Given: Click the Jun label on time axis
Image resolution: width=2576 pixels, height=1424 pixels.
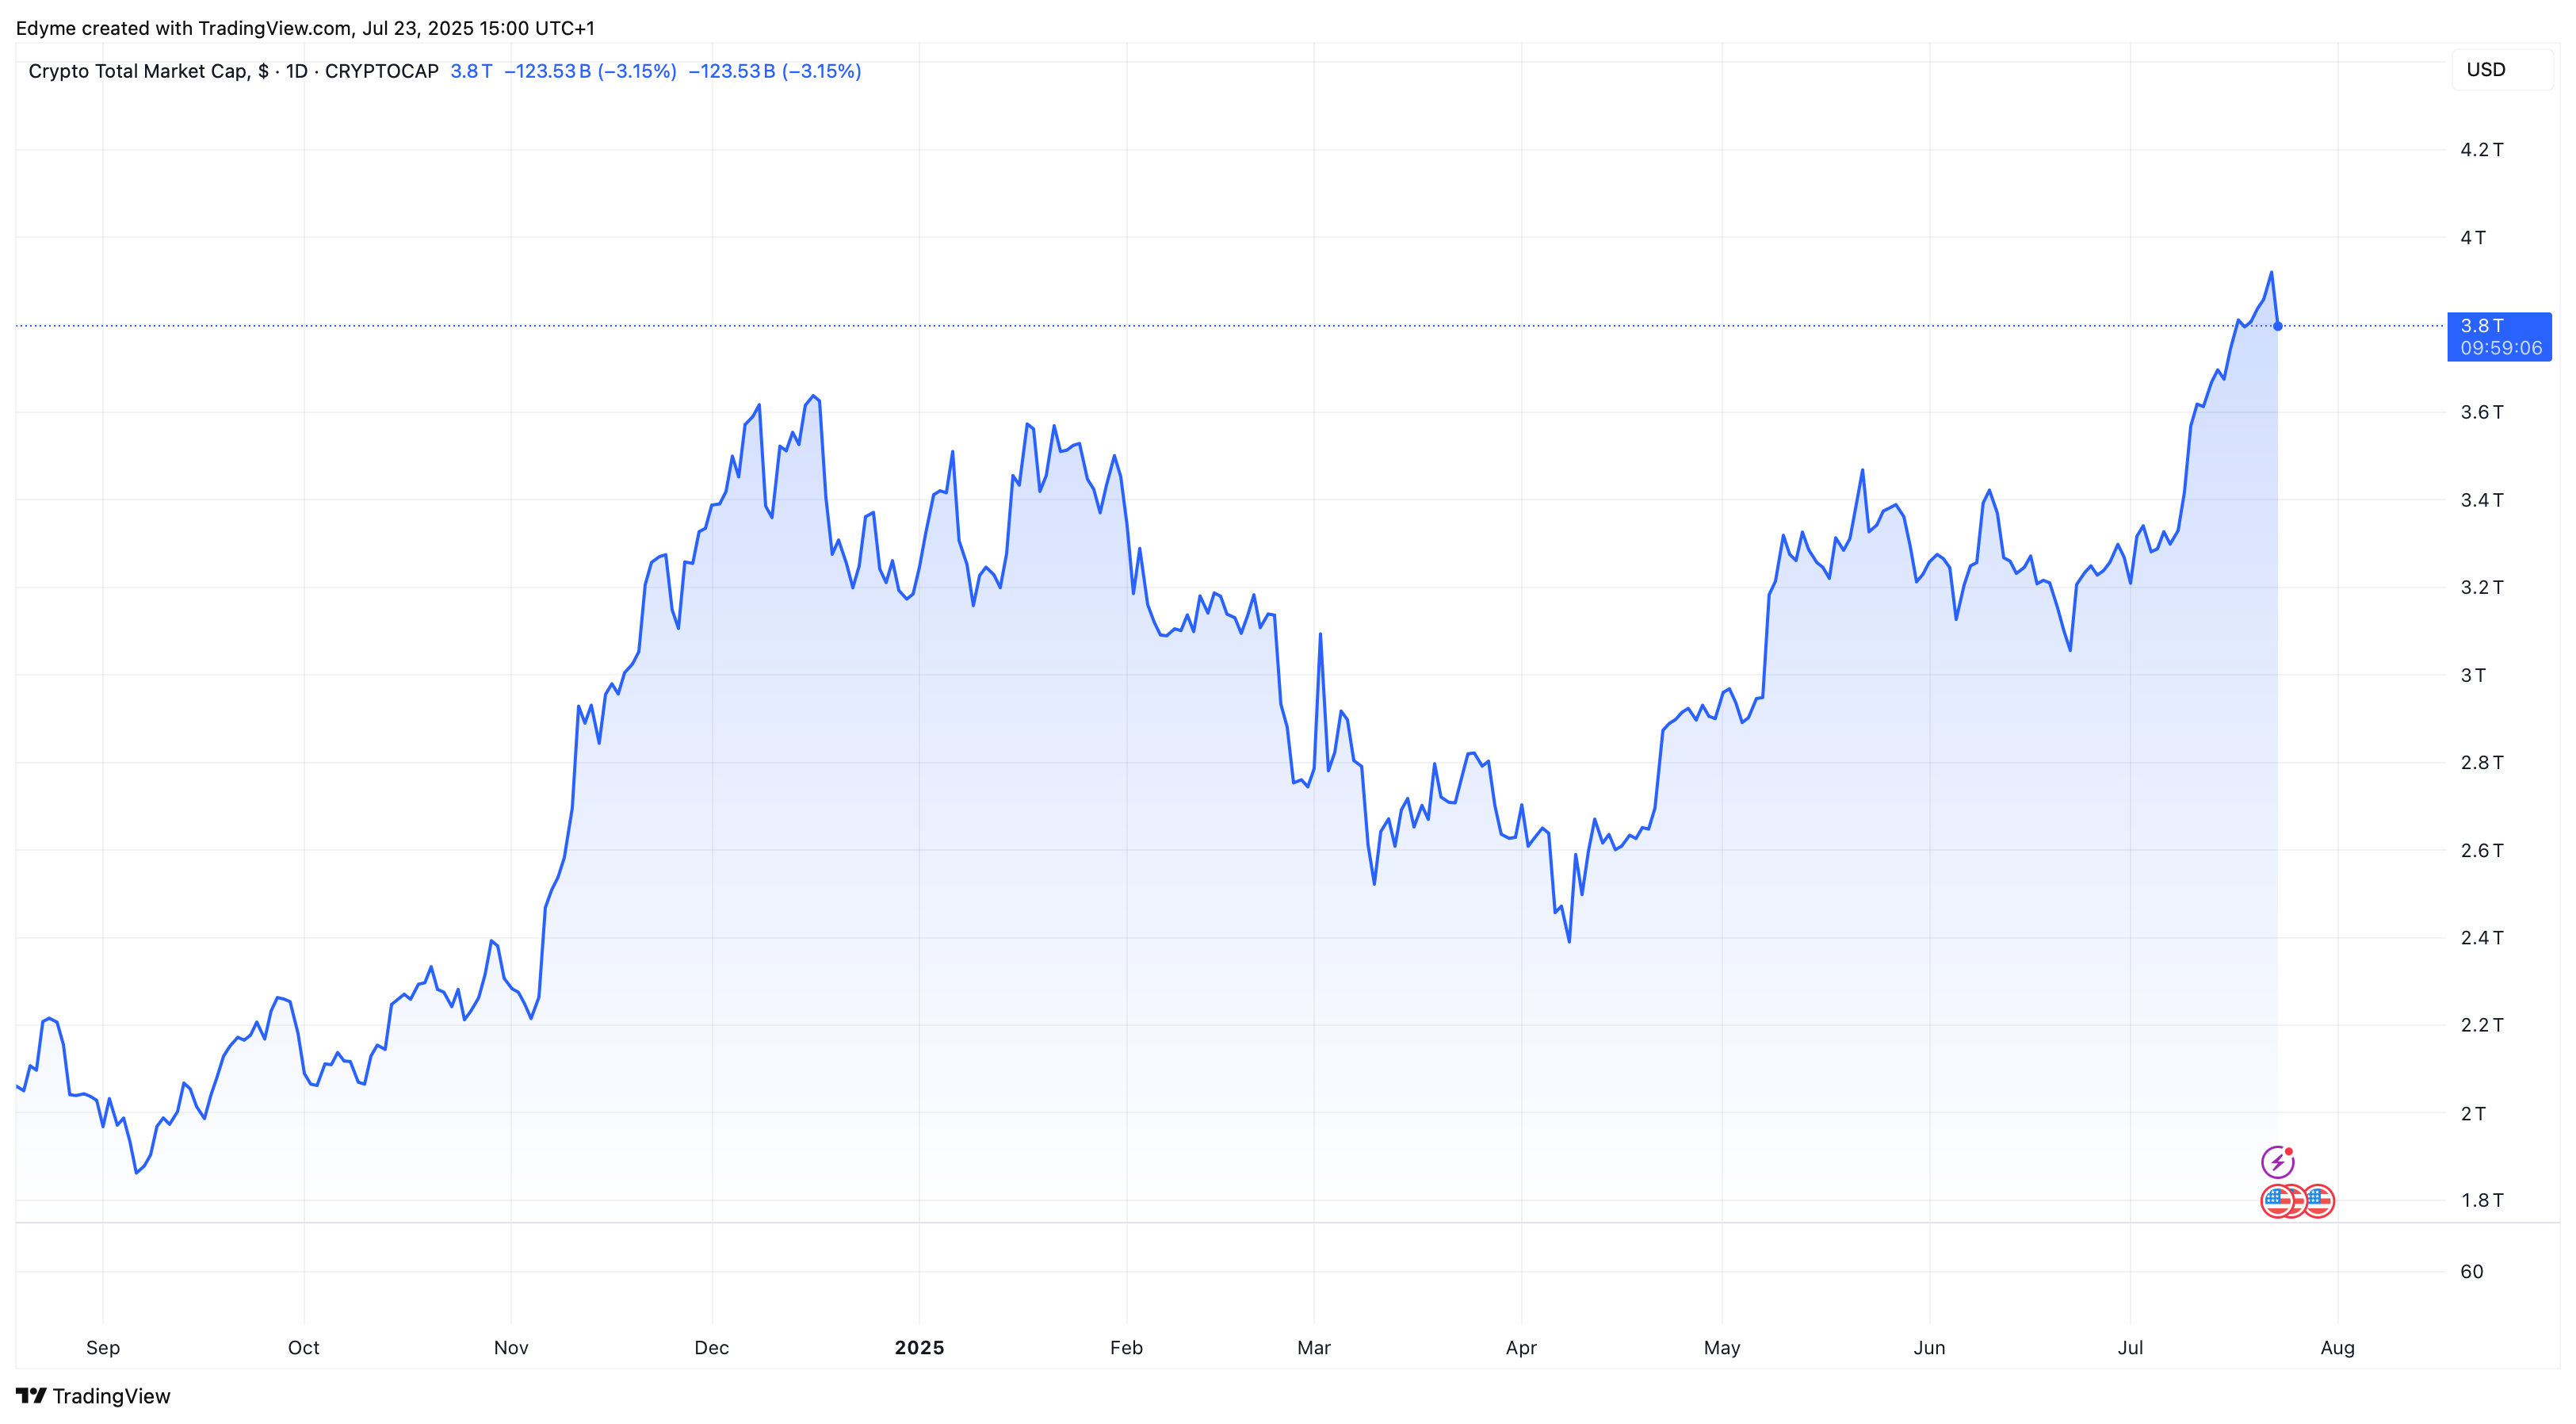Looking at the screenshot, I should click(1929, 1348).
